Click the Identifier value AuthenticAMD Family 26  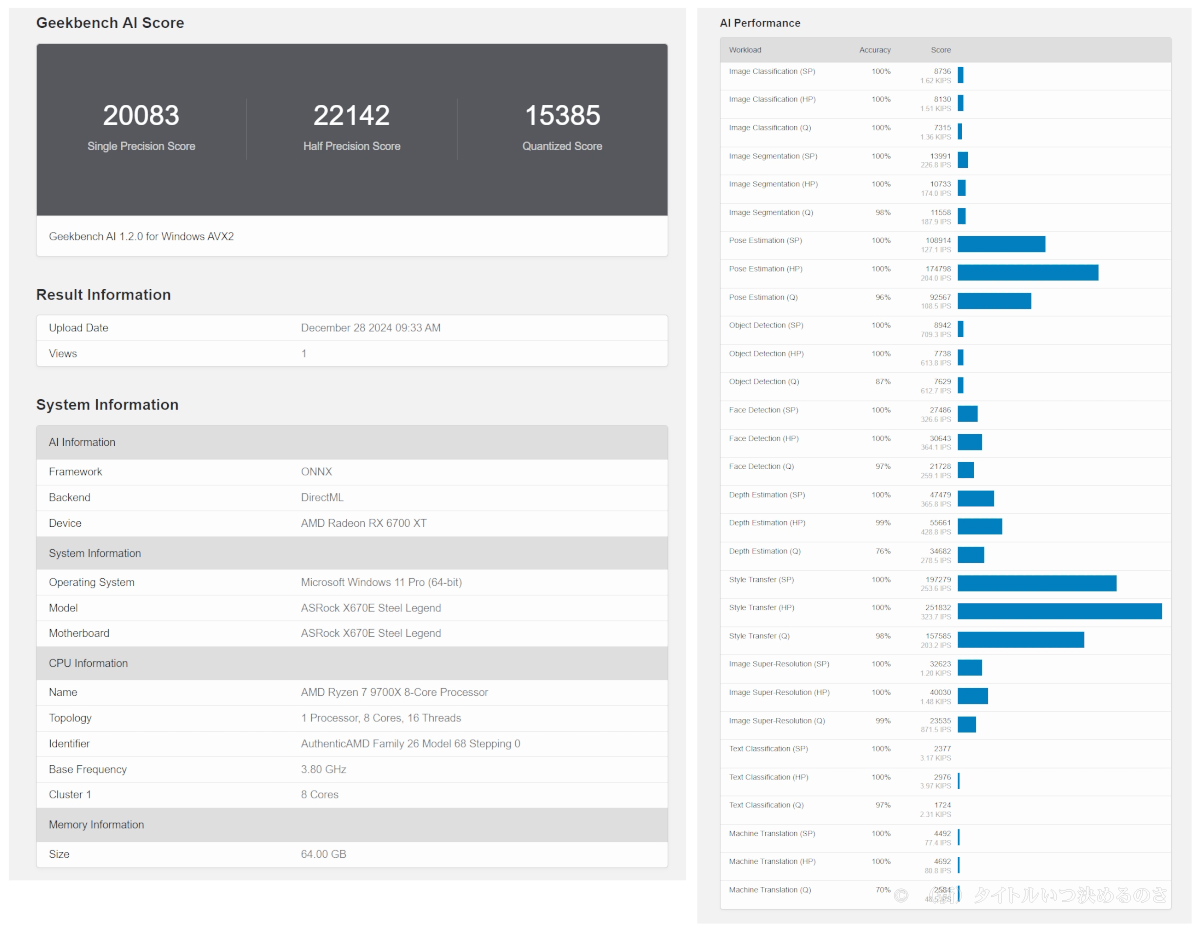click(410, 744)
